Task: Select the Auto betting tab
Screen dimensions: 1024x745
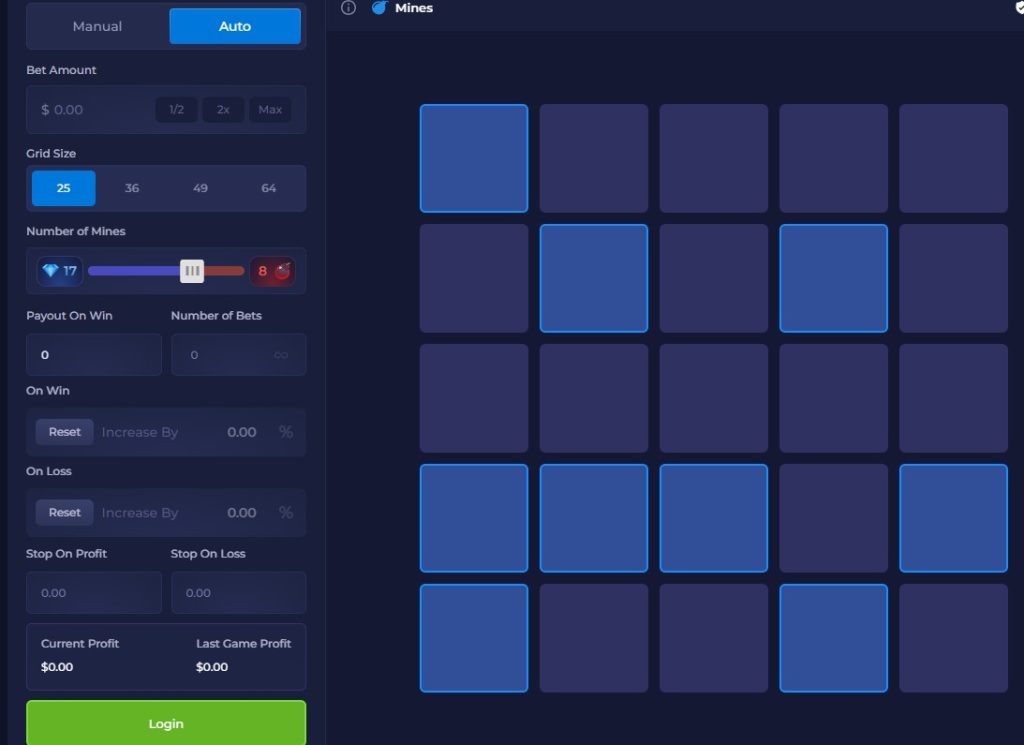Action: (x=235, y=26)
